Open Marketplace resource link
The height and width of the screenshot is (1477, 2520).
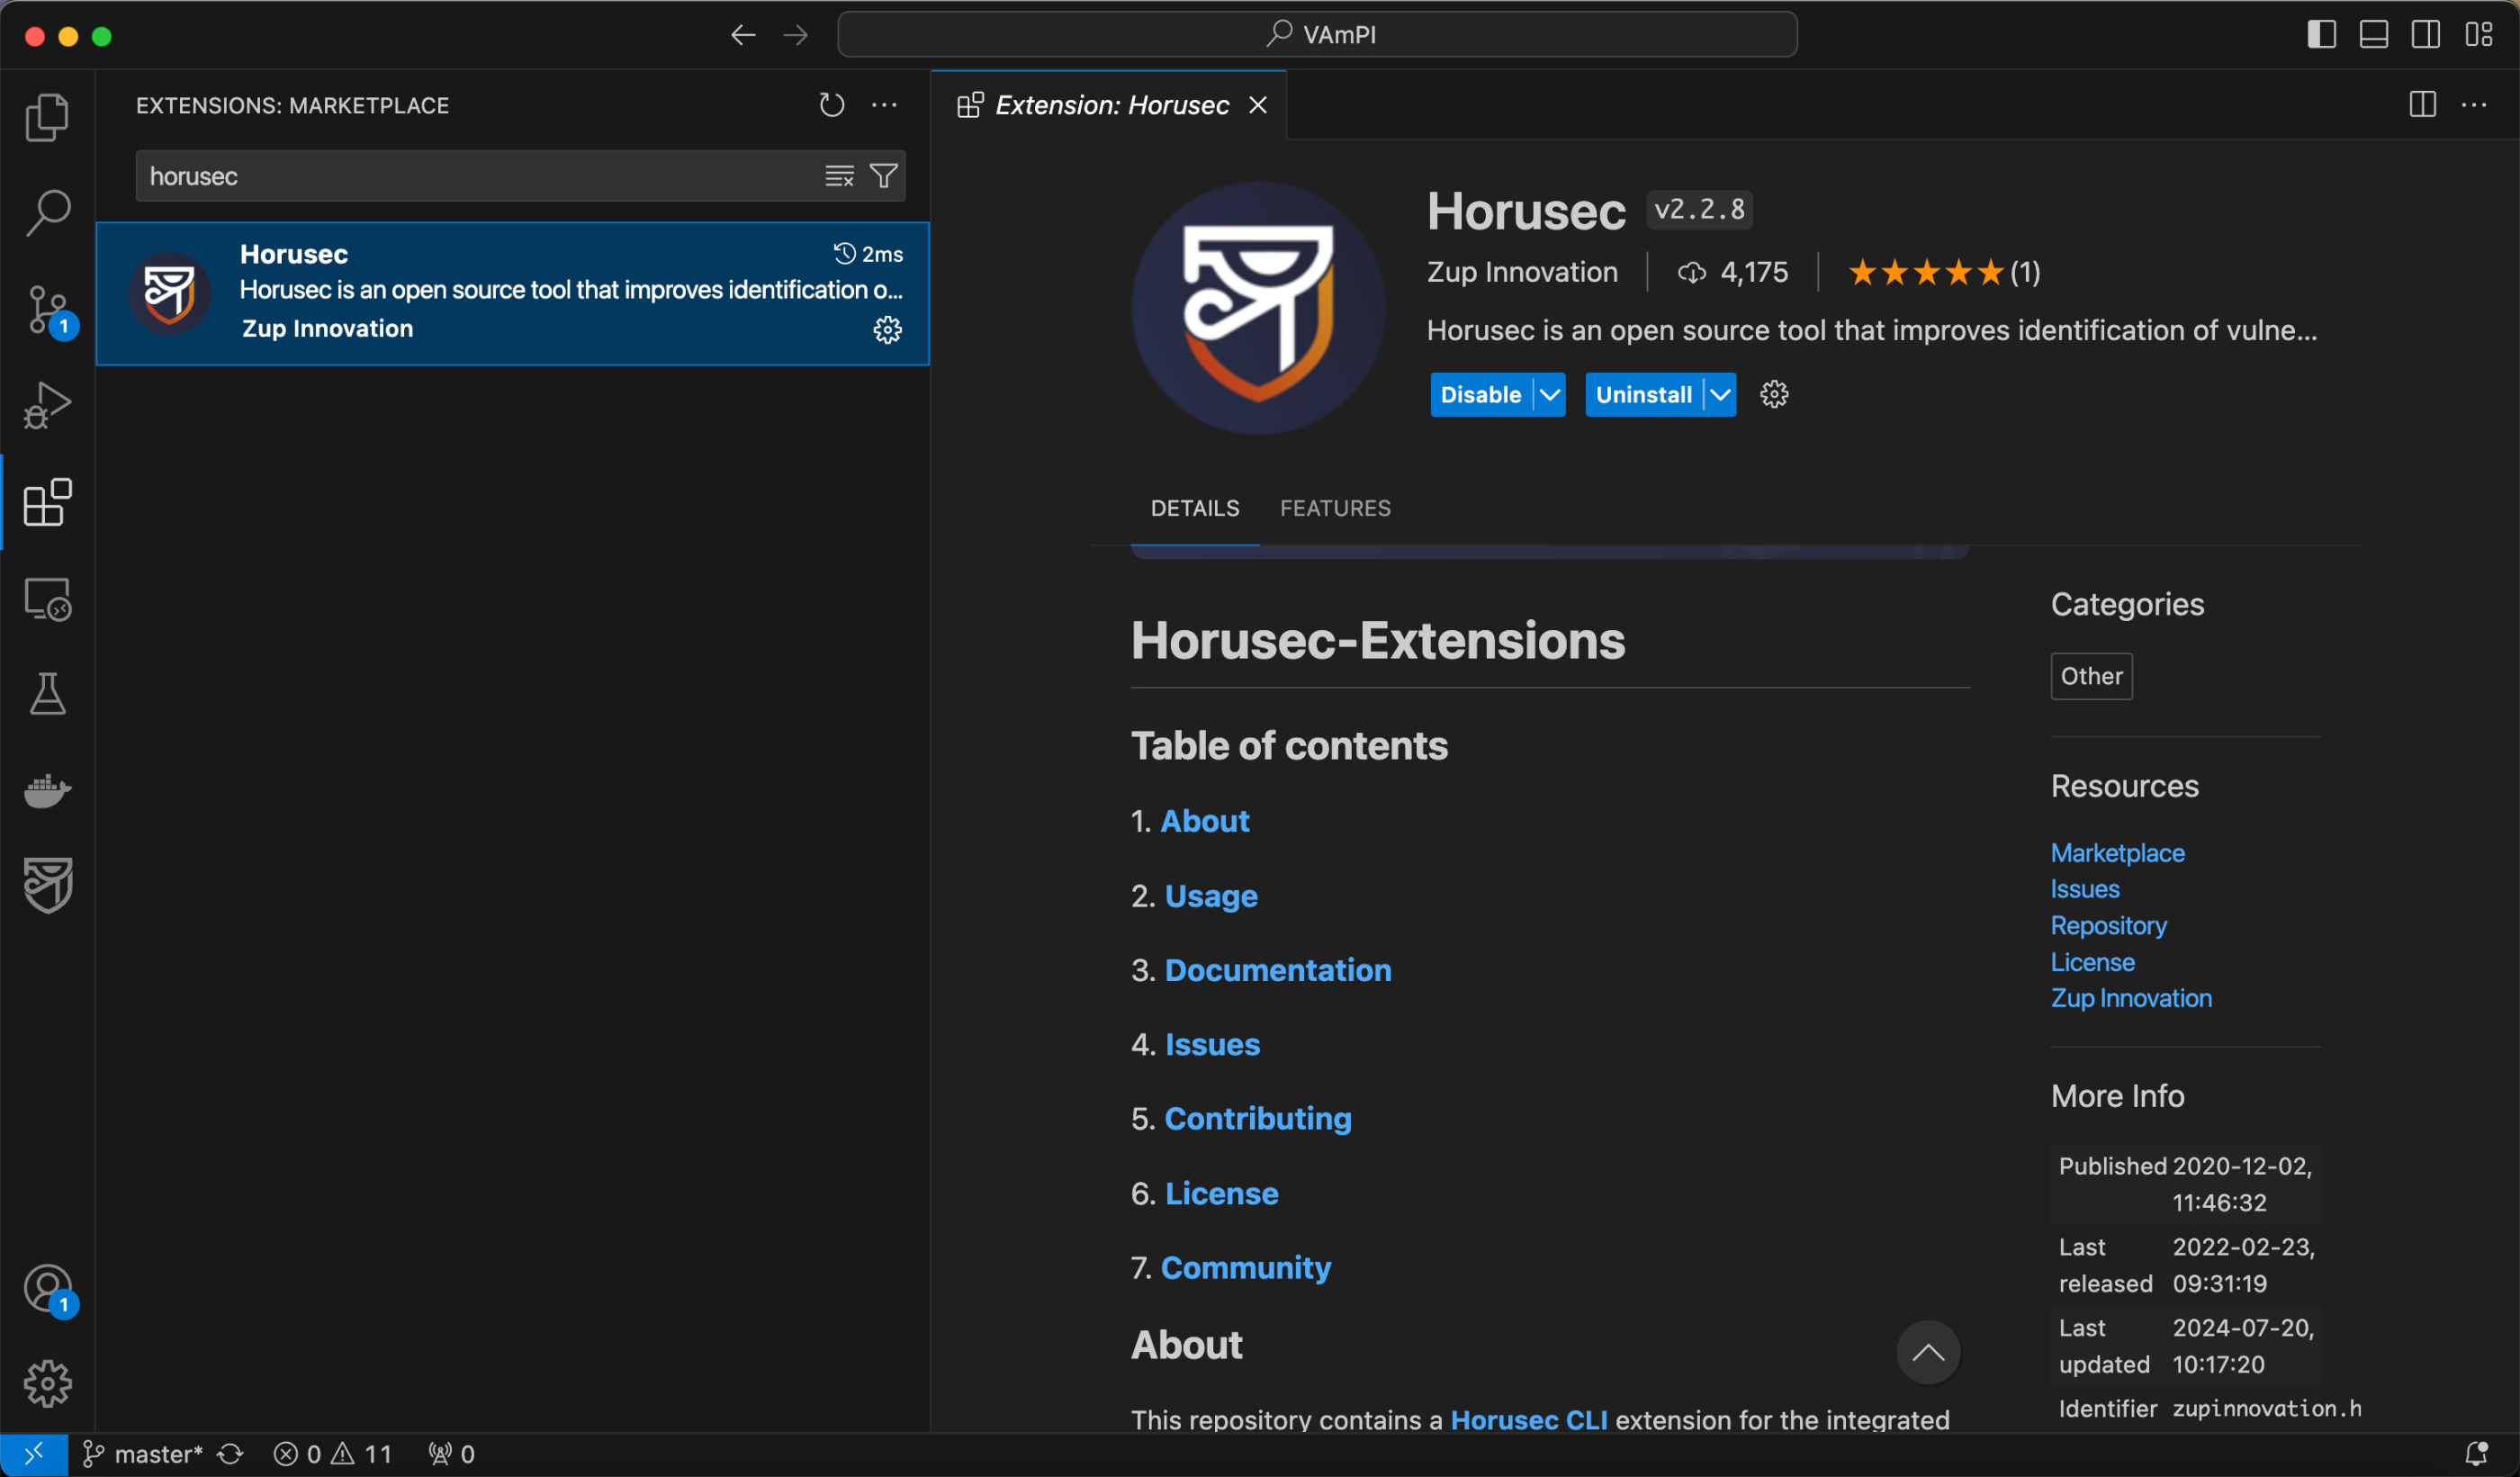point(2117,853)
